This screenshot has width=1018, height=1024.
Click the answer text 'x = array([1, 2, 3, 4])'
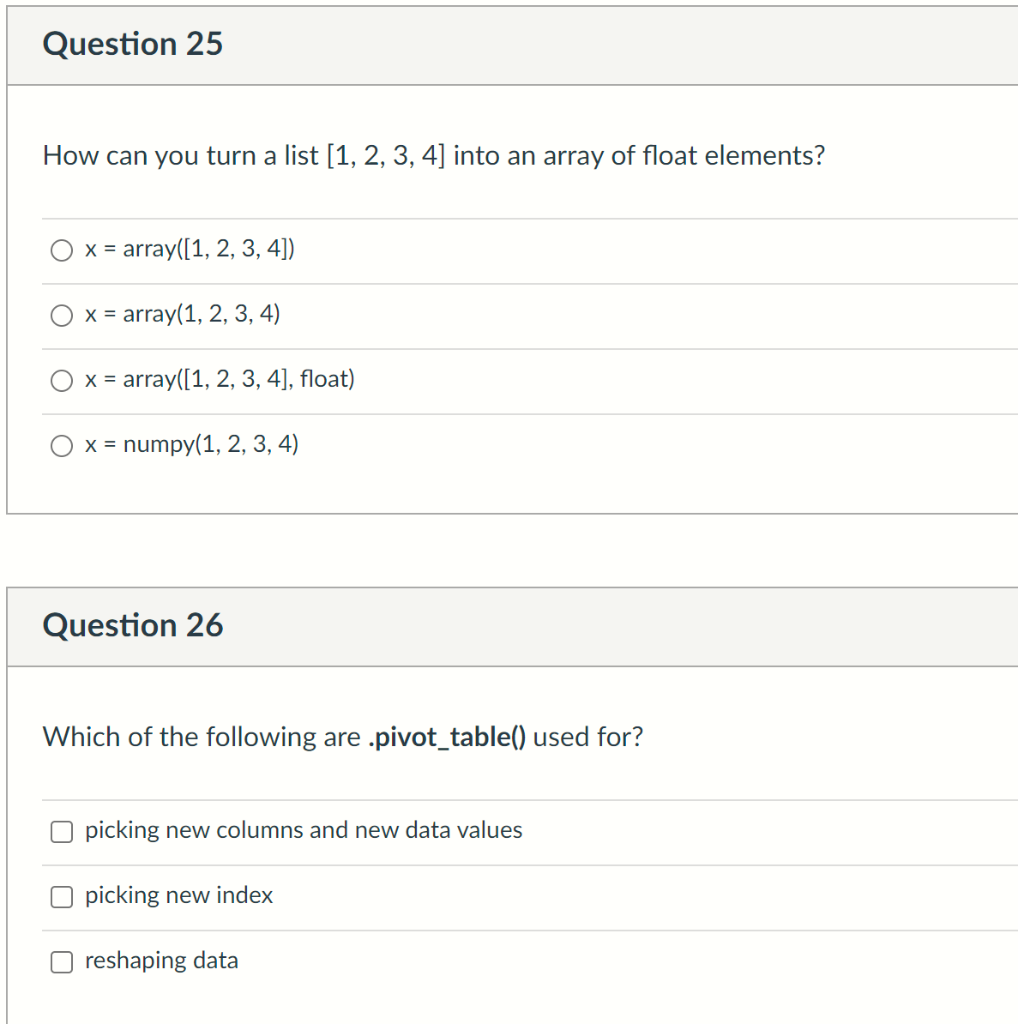190,249
